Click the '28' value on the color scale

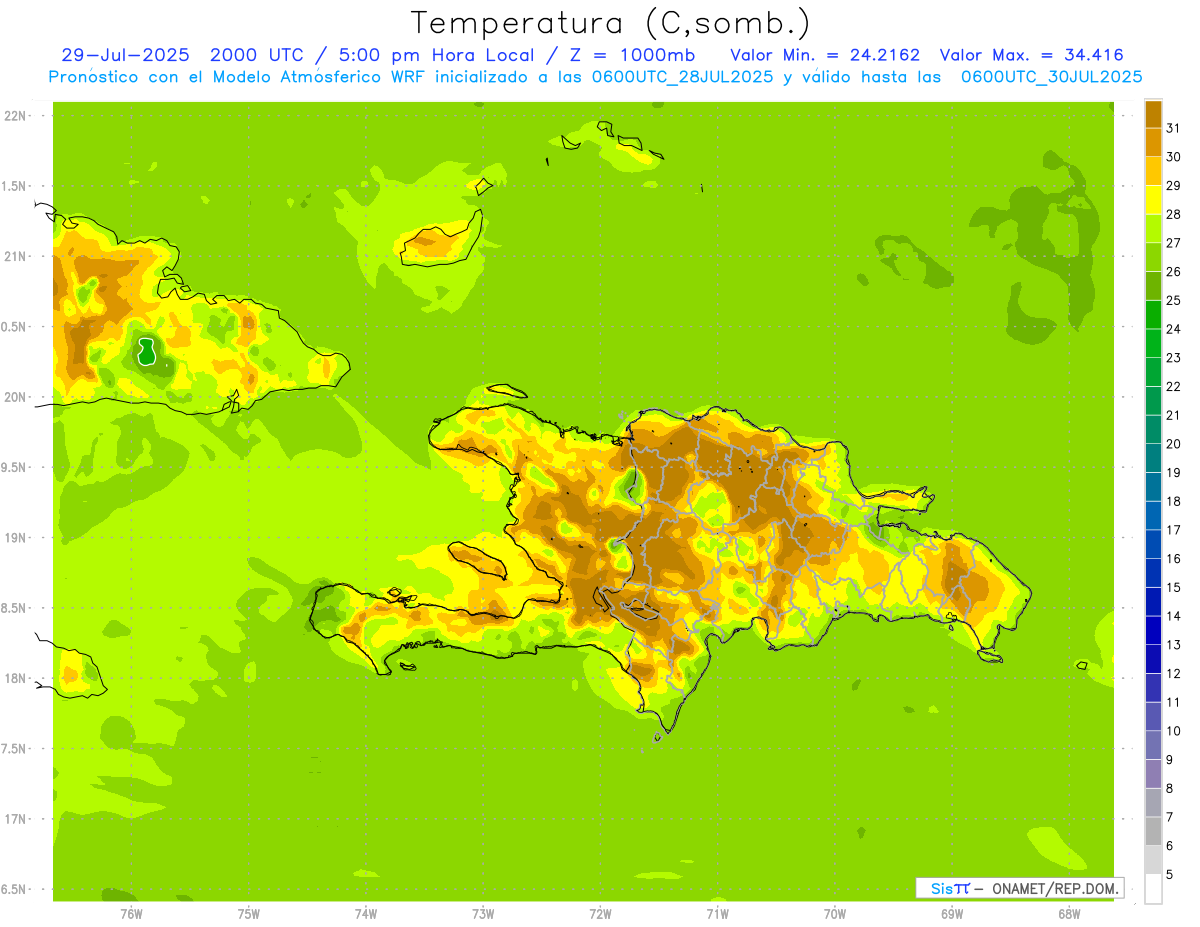tap(1174, 213)
